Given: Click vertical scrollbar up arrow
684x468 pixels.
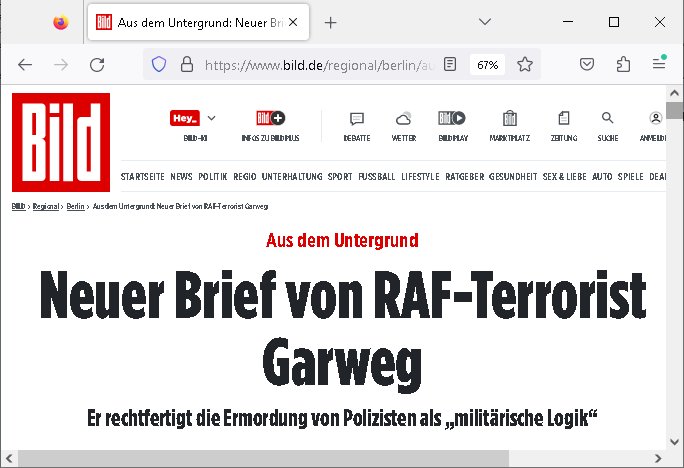Looking at the screenshot, I should pyautogui.click(x=674, y=93).
